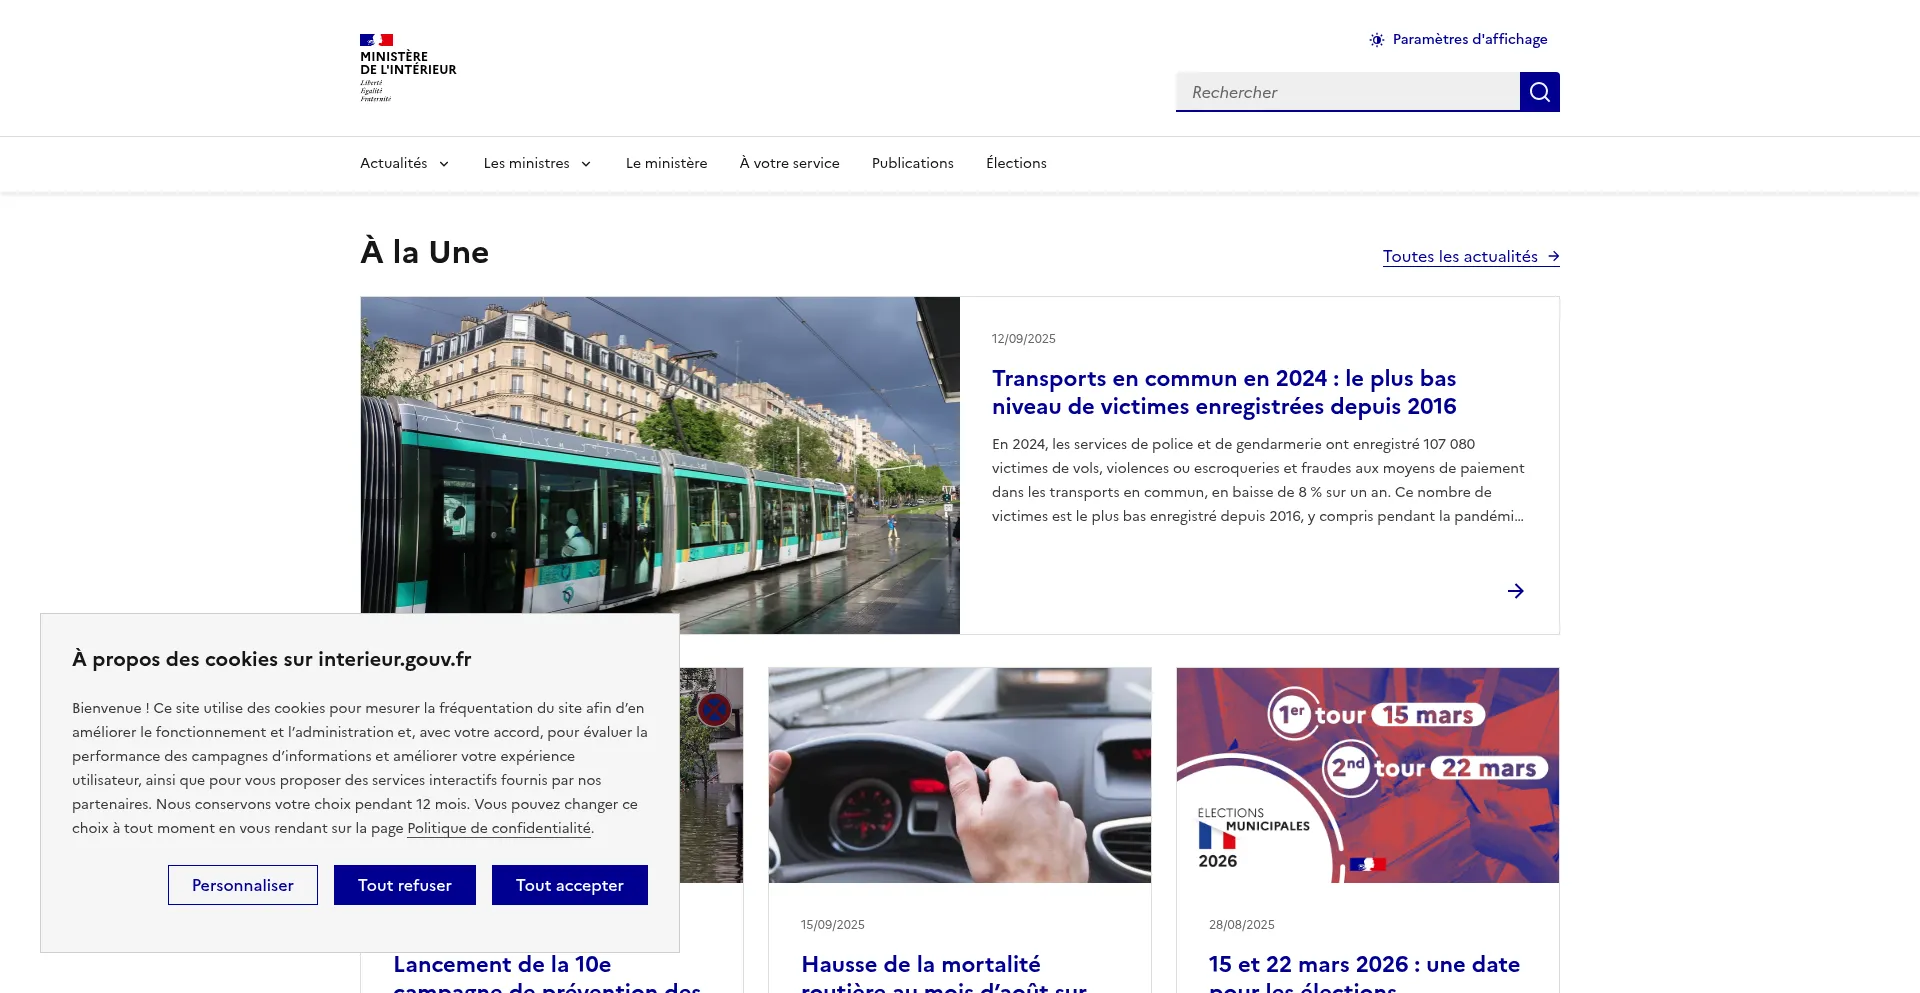Go to the Publications section
The height and width of the screenshot is (993, 1920).
point(912,163)
